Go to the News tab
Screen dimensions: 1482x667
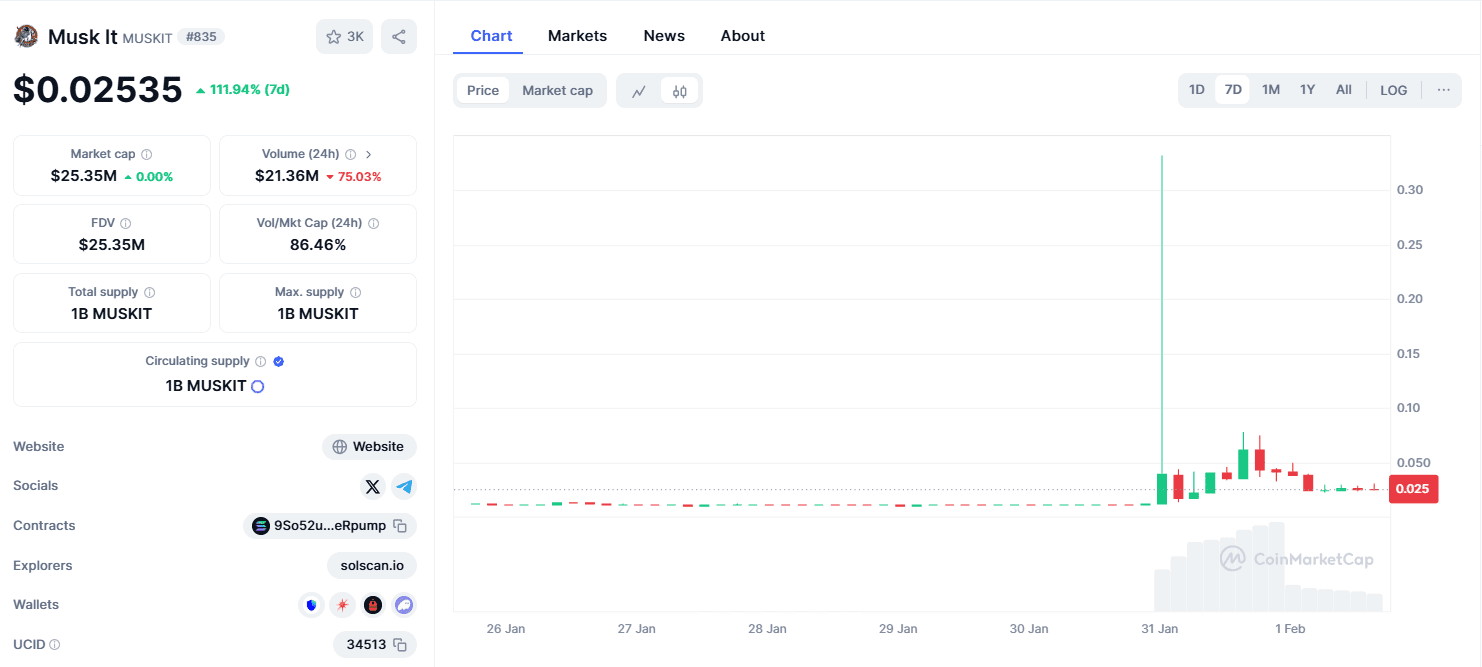(x=664, y=36)
